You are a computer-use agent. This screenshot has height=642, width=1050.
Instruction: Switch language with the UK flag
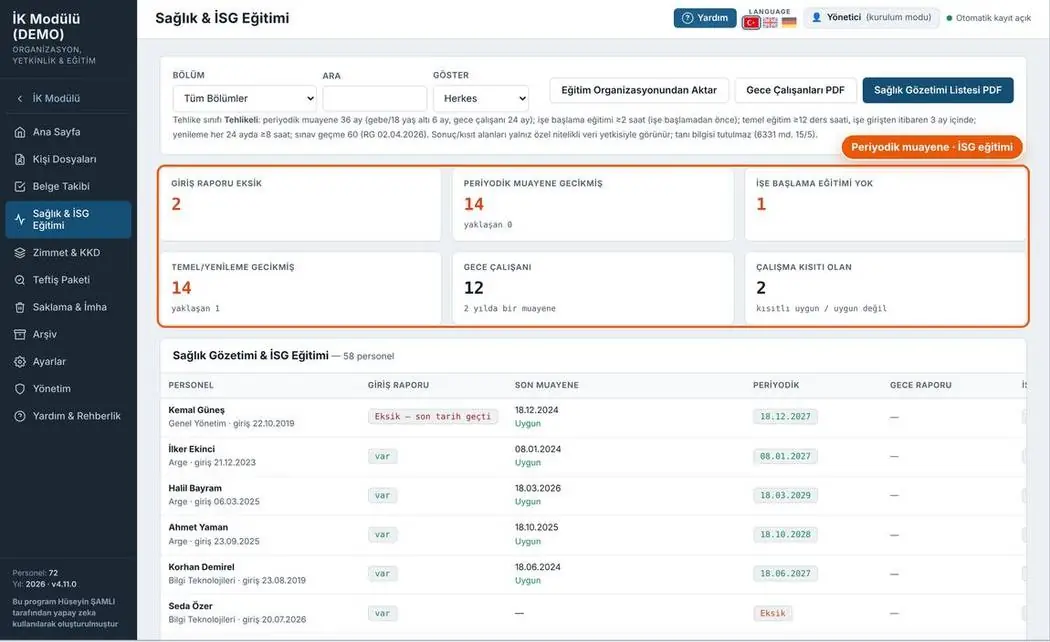pos(770,23)
